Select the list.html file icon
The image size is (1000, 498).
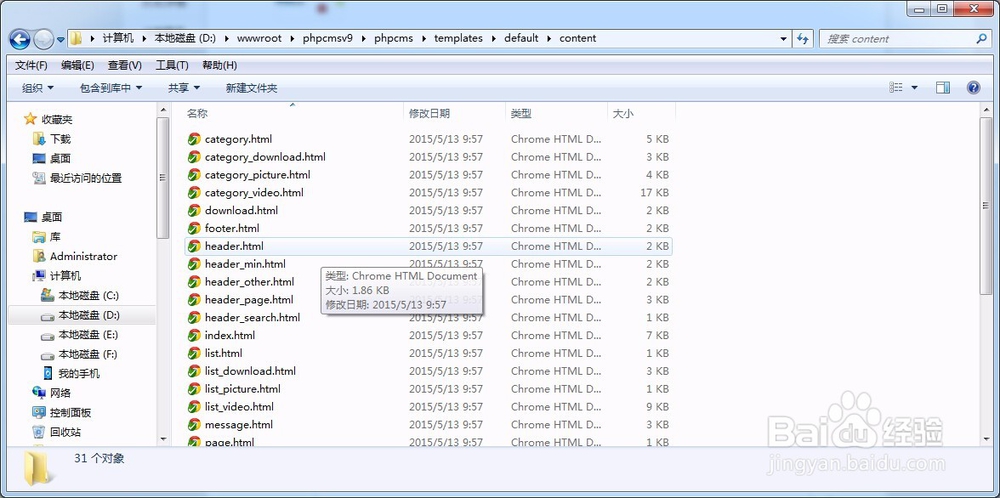tap(194, 353)
